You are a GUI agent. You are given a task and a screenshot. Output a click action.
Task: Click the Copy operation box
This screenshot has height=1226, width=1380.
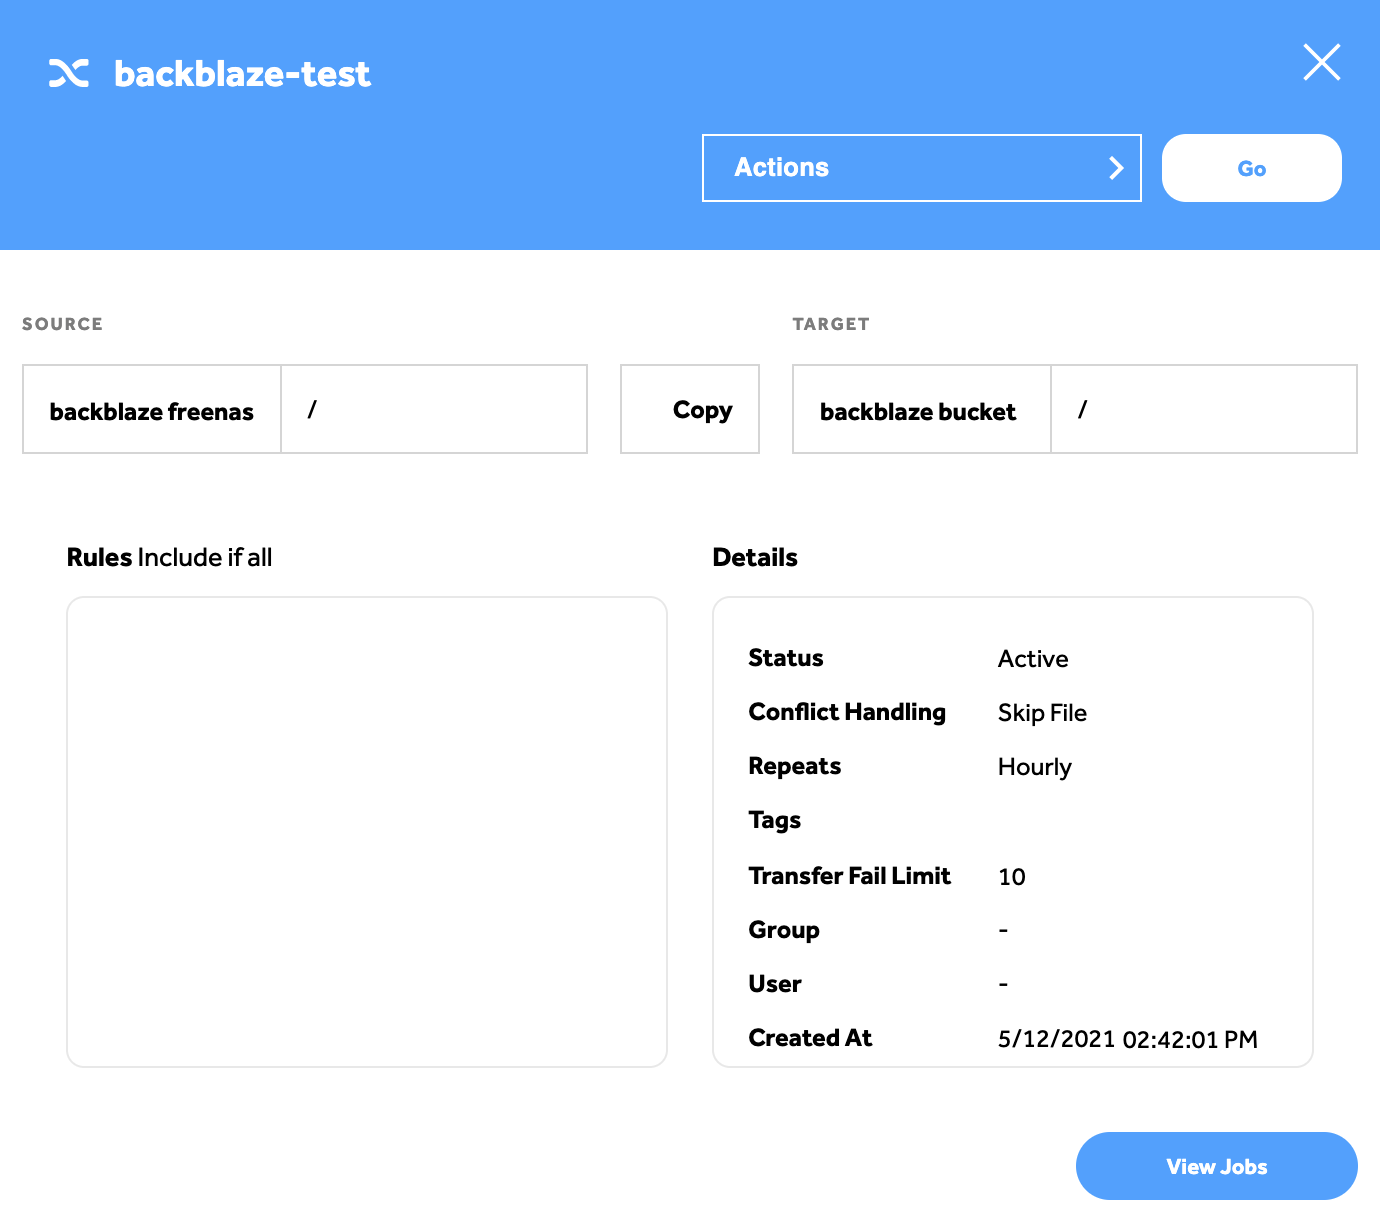click(x=690, y=409)
